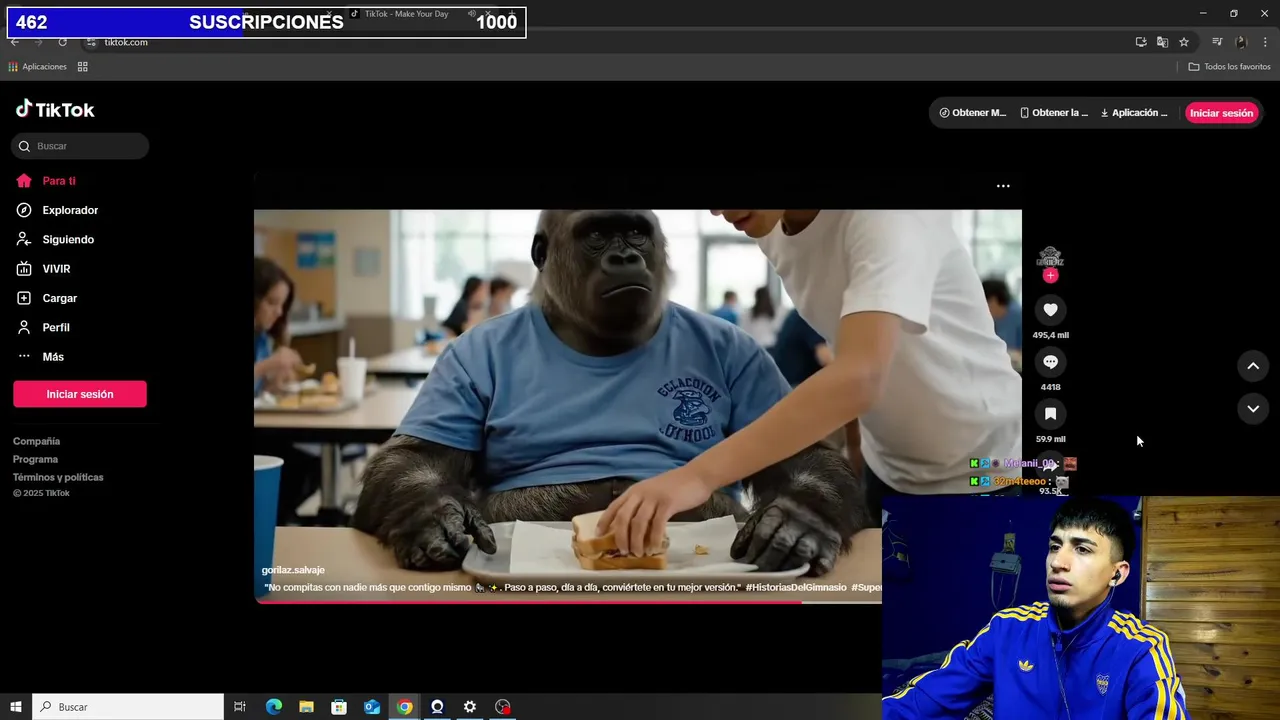Open the Chrome profile avatar
1280x720 pixels.
[1241, 42]
